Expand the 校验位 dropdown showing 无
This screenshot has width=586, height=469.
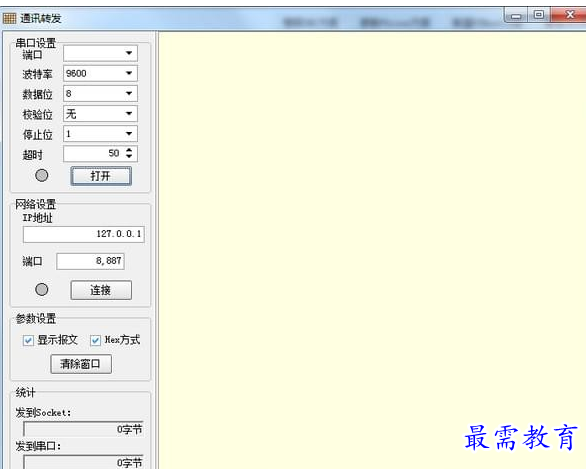(100, 114)
